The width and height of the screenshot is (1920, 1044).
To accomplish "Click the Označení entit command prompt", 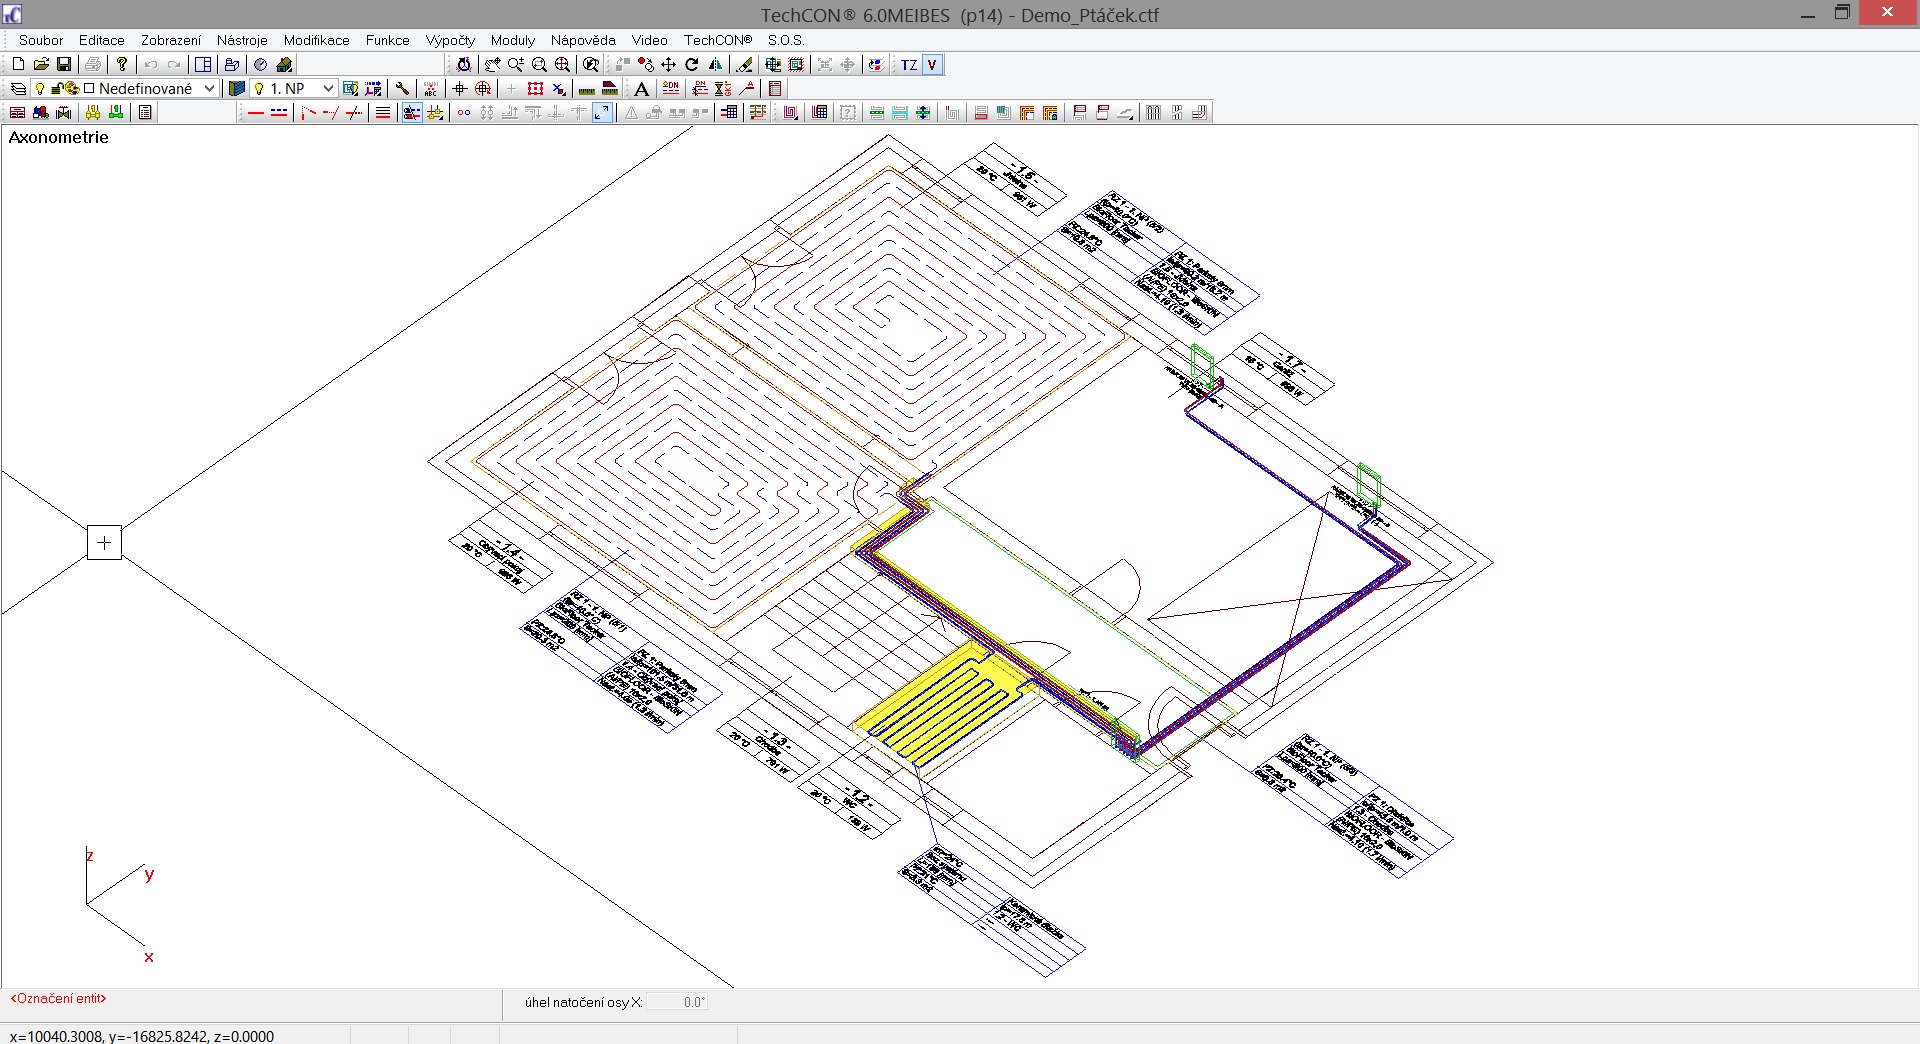I will (58, 998).
